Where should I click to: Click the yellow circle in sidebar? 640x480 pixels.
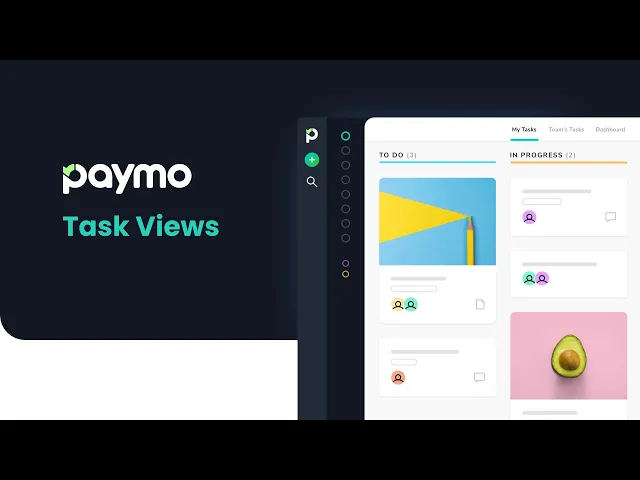coord(345,274)
